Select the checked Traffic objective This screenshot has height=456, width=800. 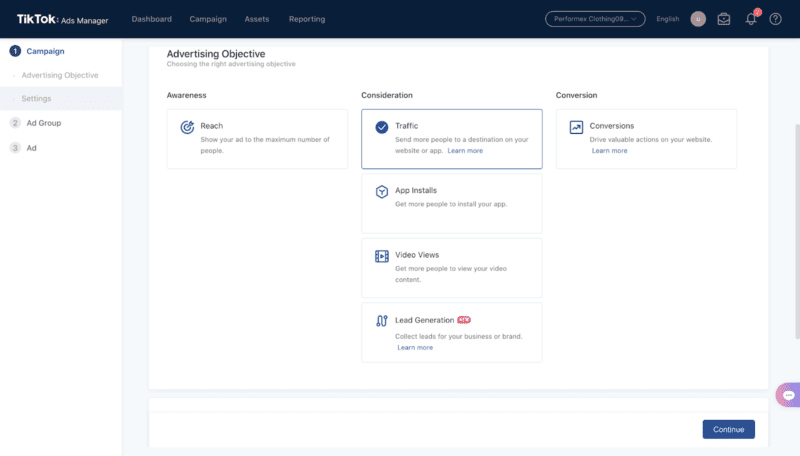coord(451,138)
